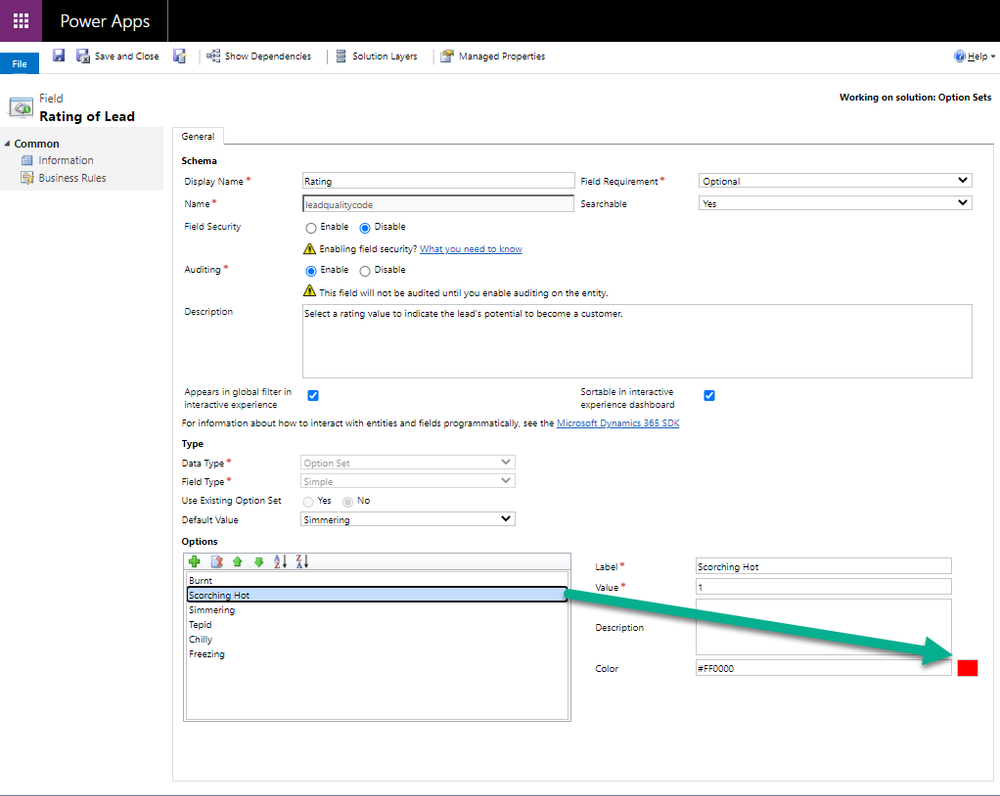
Task: Move the selected option down the list
Action: click(x=258, y=562)
